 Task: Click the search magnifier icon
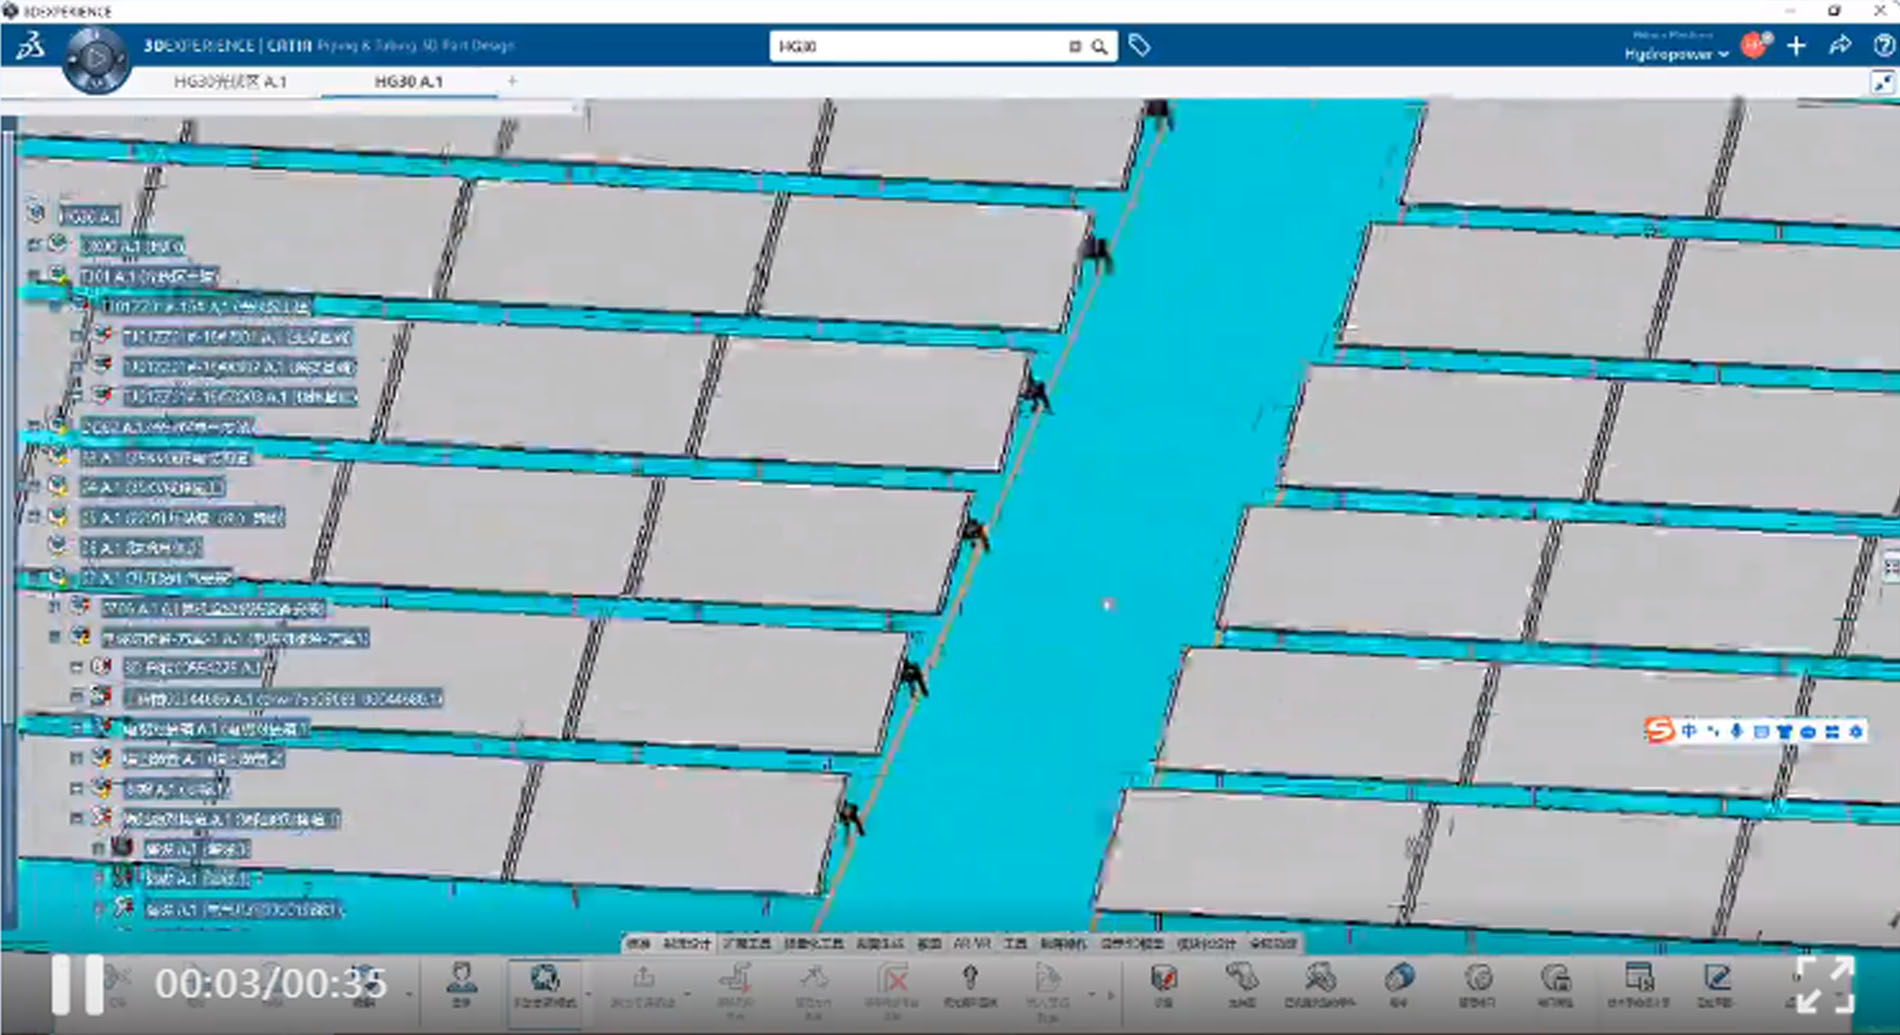tap(1099, 46)
